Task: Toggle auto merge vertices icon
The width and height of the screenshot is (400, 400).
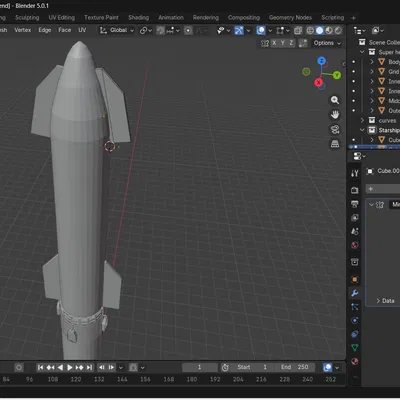Action: pos(303,43)
